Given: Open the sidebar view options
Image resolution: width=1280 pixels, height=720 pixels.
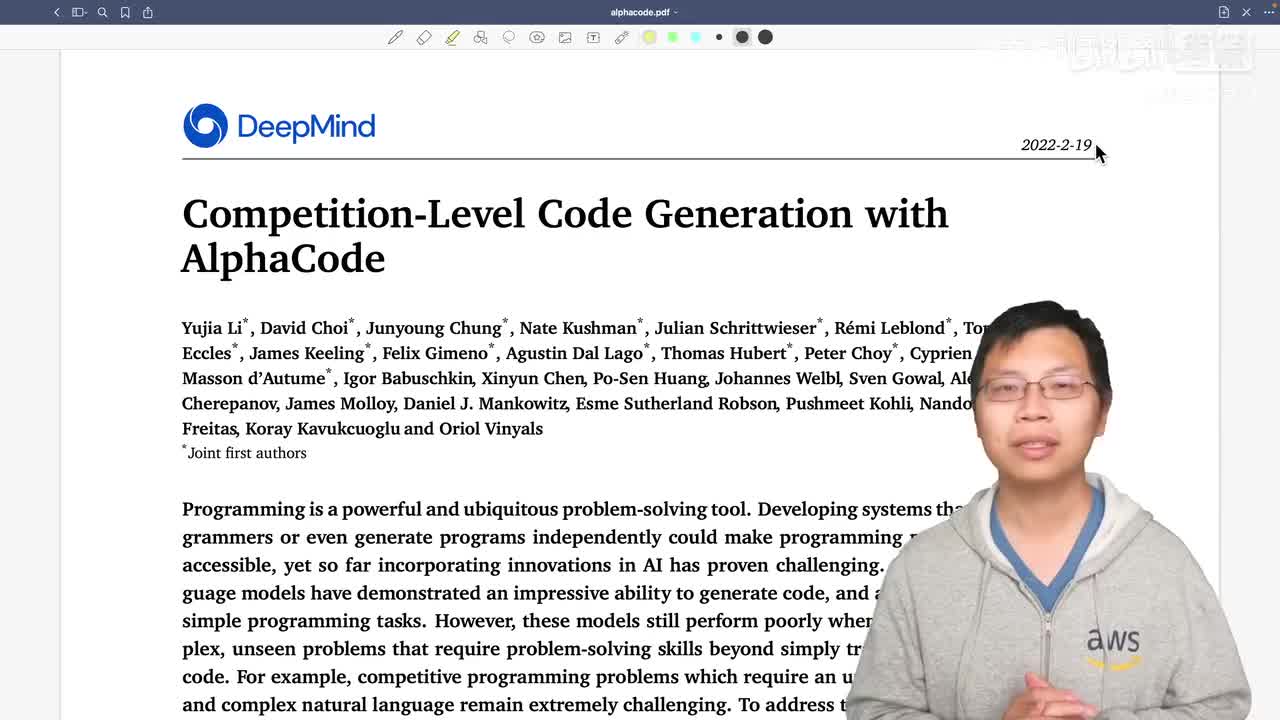Looking at the screenshot, I should point(79,12).
